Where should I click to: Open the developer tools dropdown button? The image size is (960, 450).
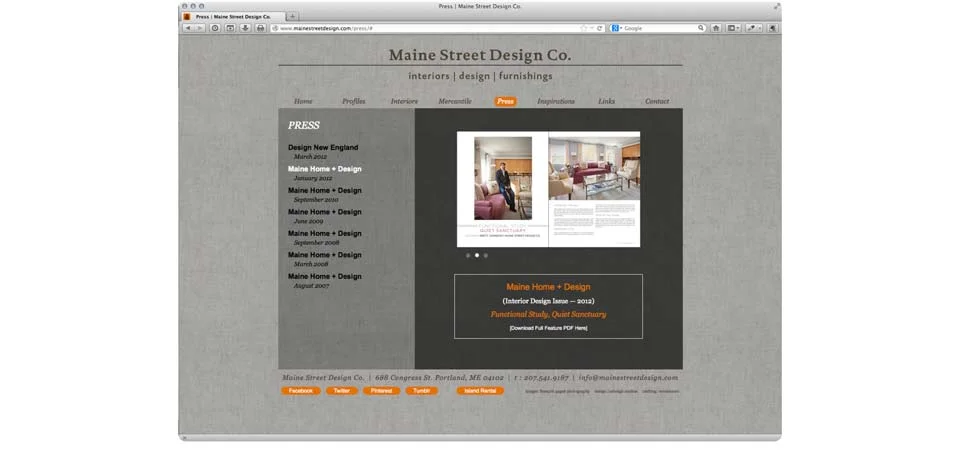pyautogui.click(x=754, y=28)
